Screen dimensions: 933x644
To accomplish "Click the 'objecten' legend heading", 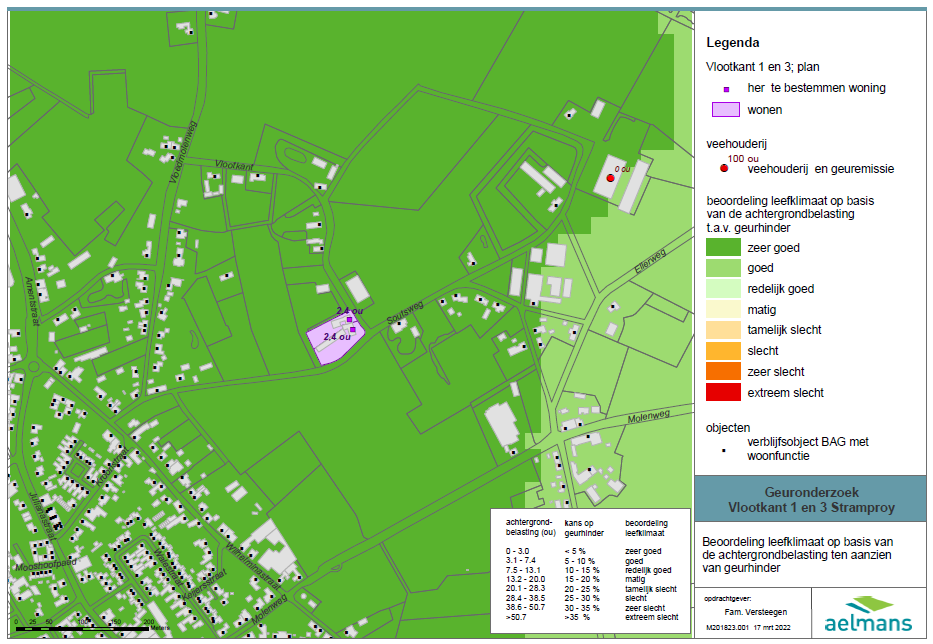I will 728,428.
